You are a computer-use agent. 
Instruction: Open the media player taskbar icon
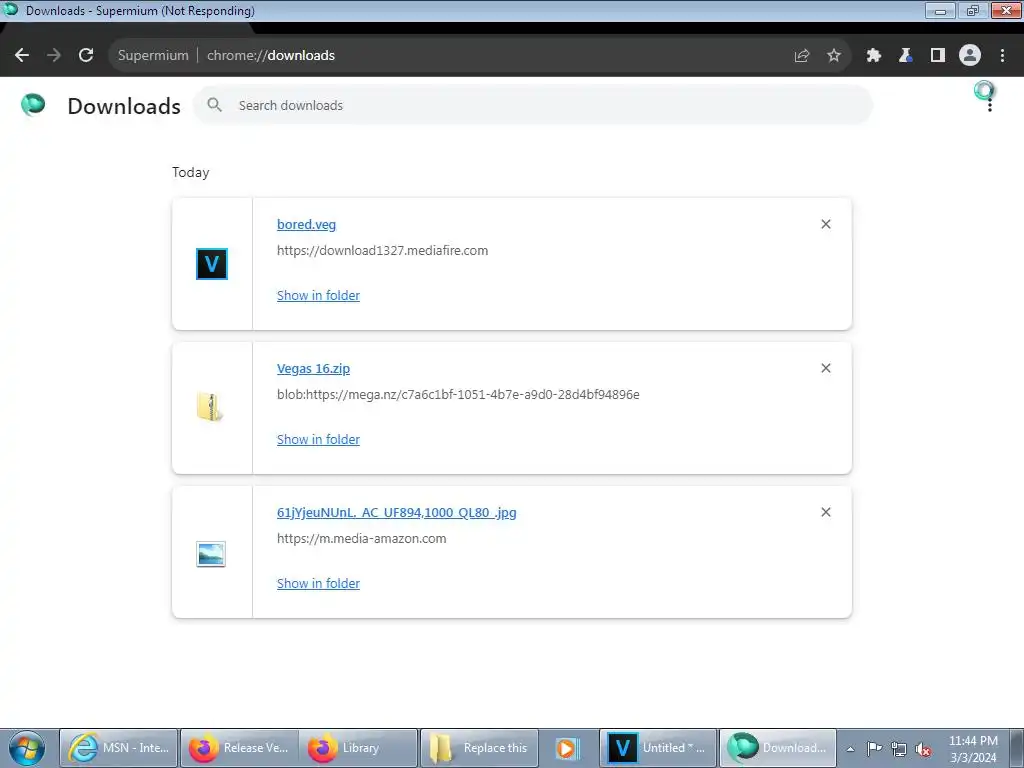567,748
